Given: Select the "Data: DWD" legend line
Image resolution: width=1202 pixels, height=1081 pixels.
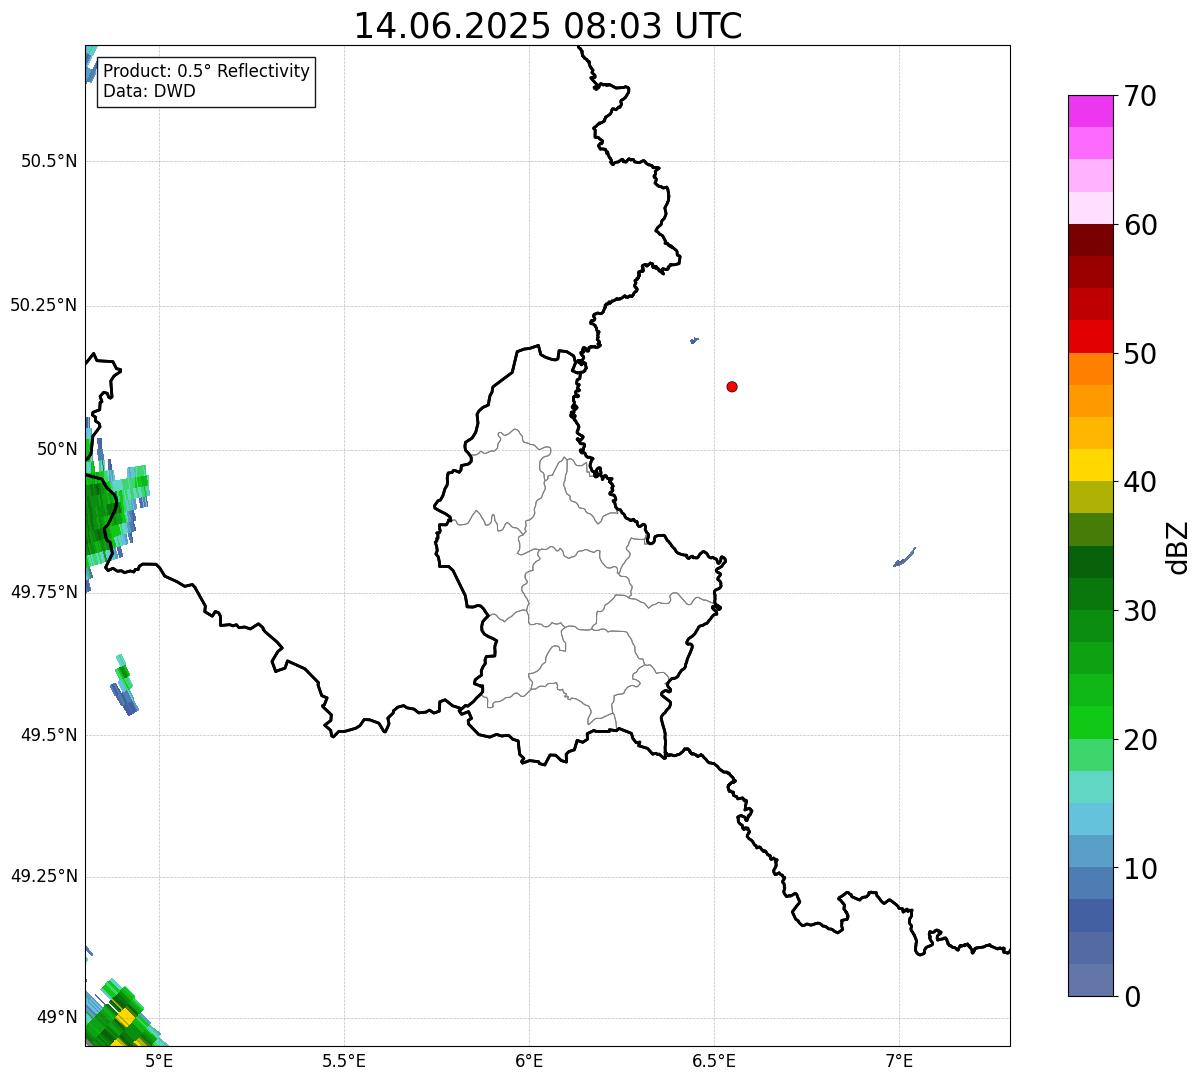Looking at the screenshot, I should 149,91.
